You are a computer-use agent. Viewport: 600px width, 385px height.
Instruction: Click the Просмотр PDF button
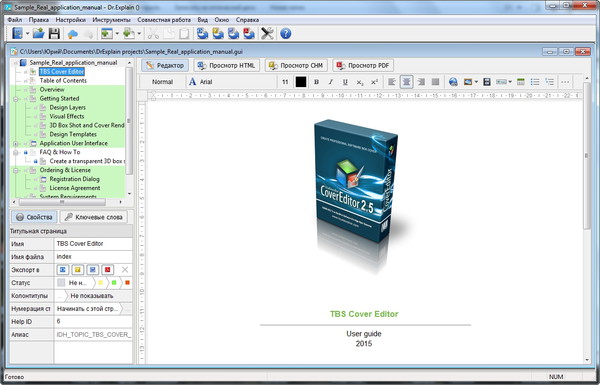363,65
